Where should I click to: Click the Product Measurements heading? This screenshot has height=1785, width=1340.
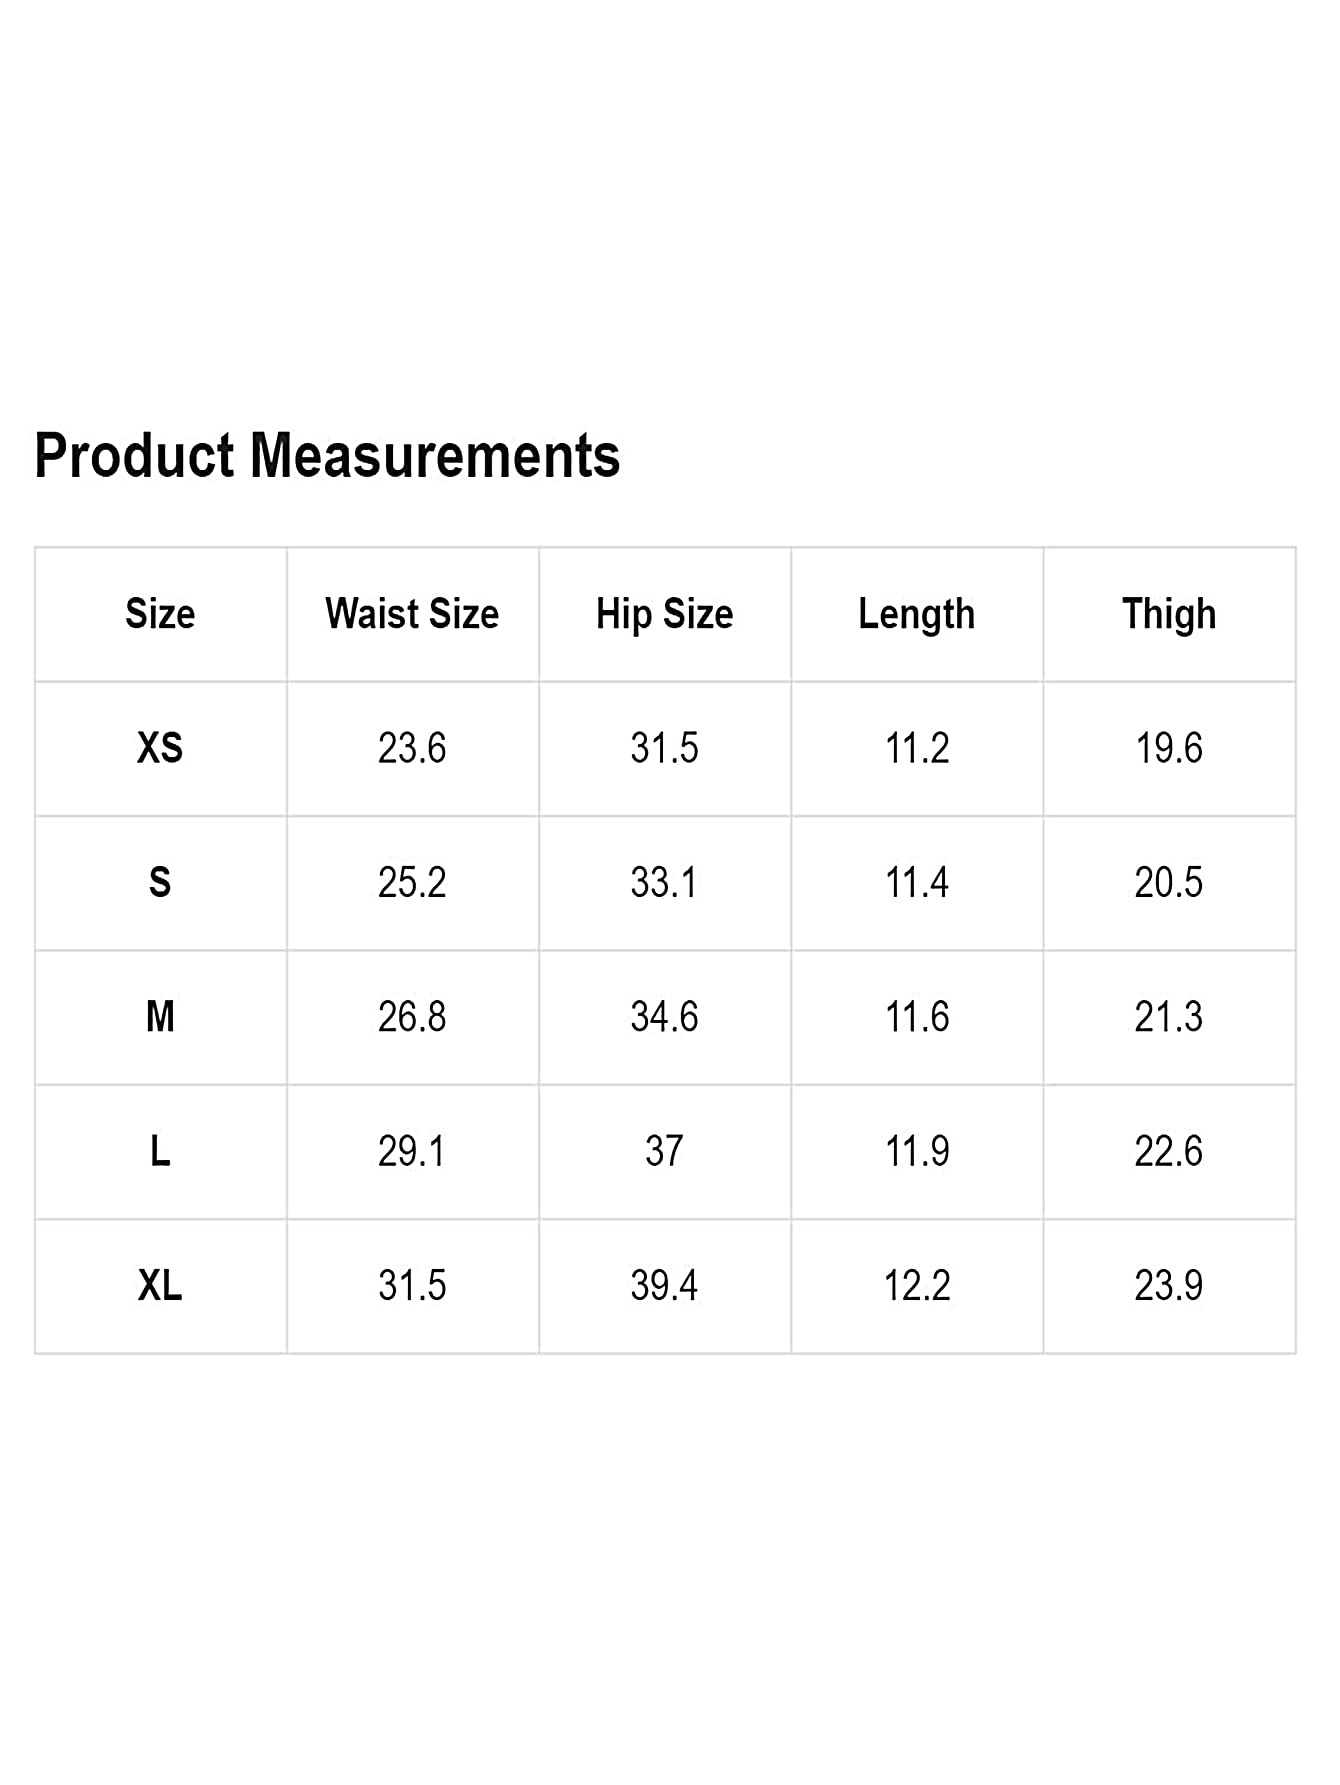coord(327,456)
